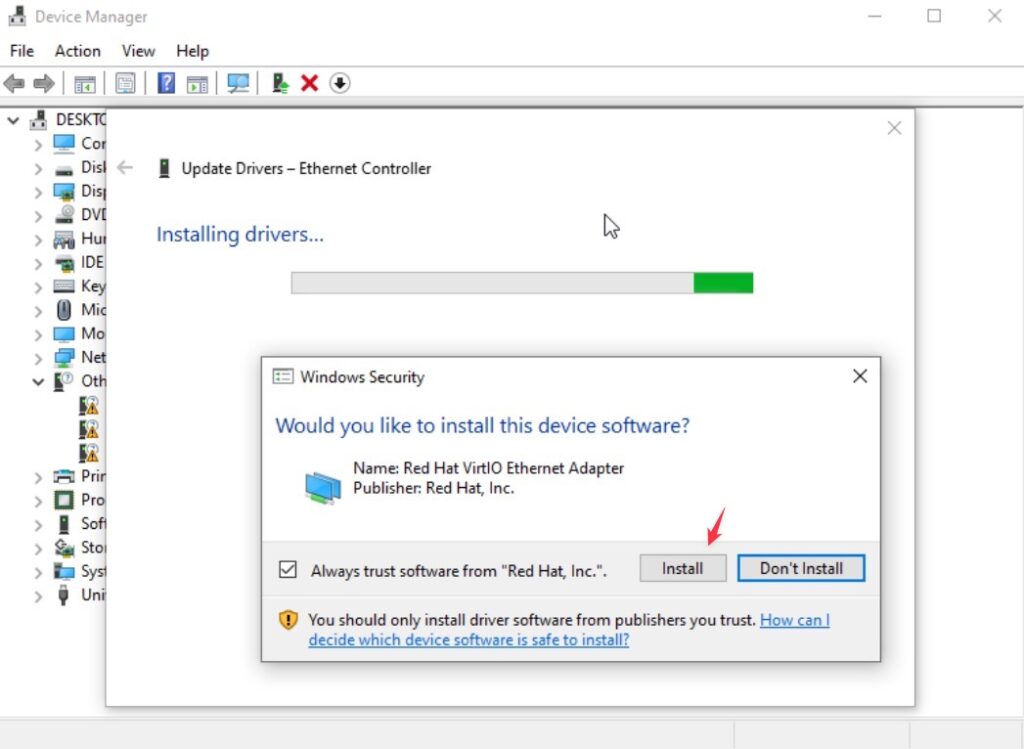
Task: Click the blue Help toolbar icon
Action: click(166, 83)
